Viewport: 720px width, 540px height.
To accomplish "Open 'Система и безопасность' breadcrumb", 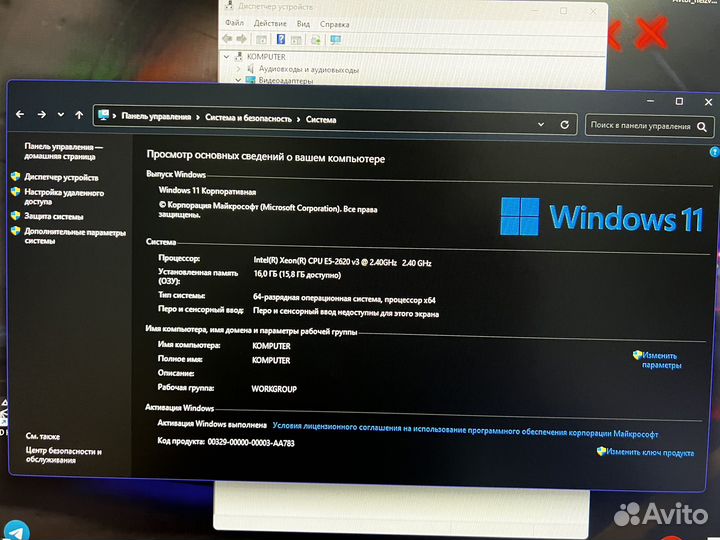I will pyautogui.click(x=248, y=118).
